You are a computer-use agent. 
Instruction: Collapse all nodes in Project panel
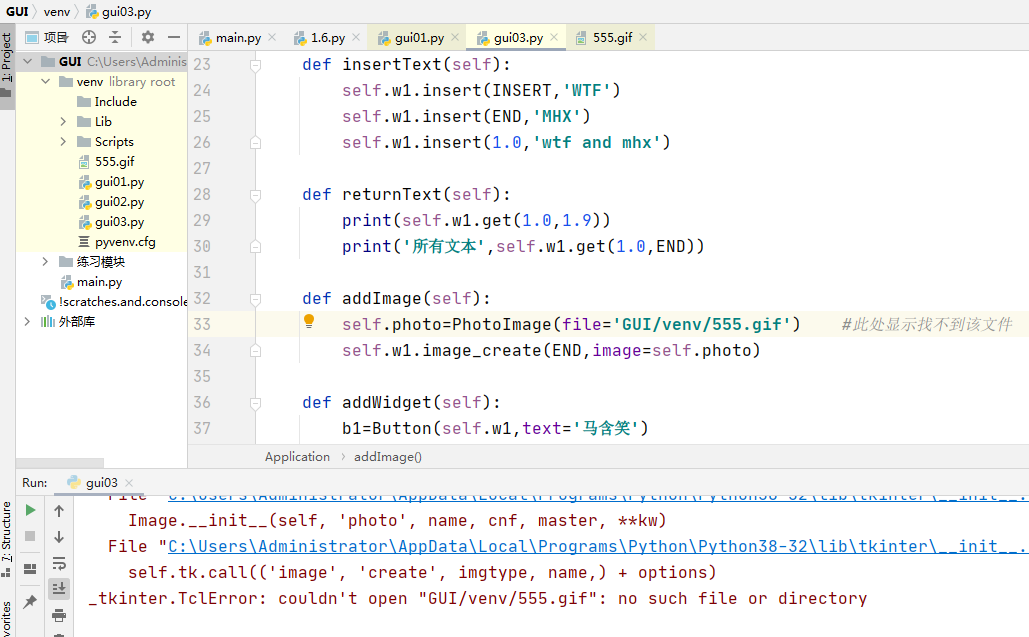click(x=115, y=37)
